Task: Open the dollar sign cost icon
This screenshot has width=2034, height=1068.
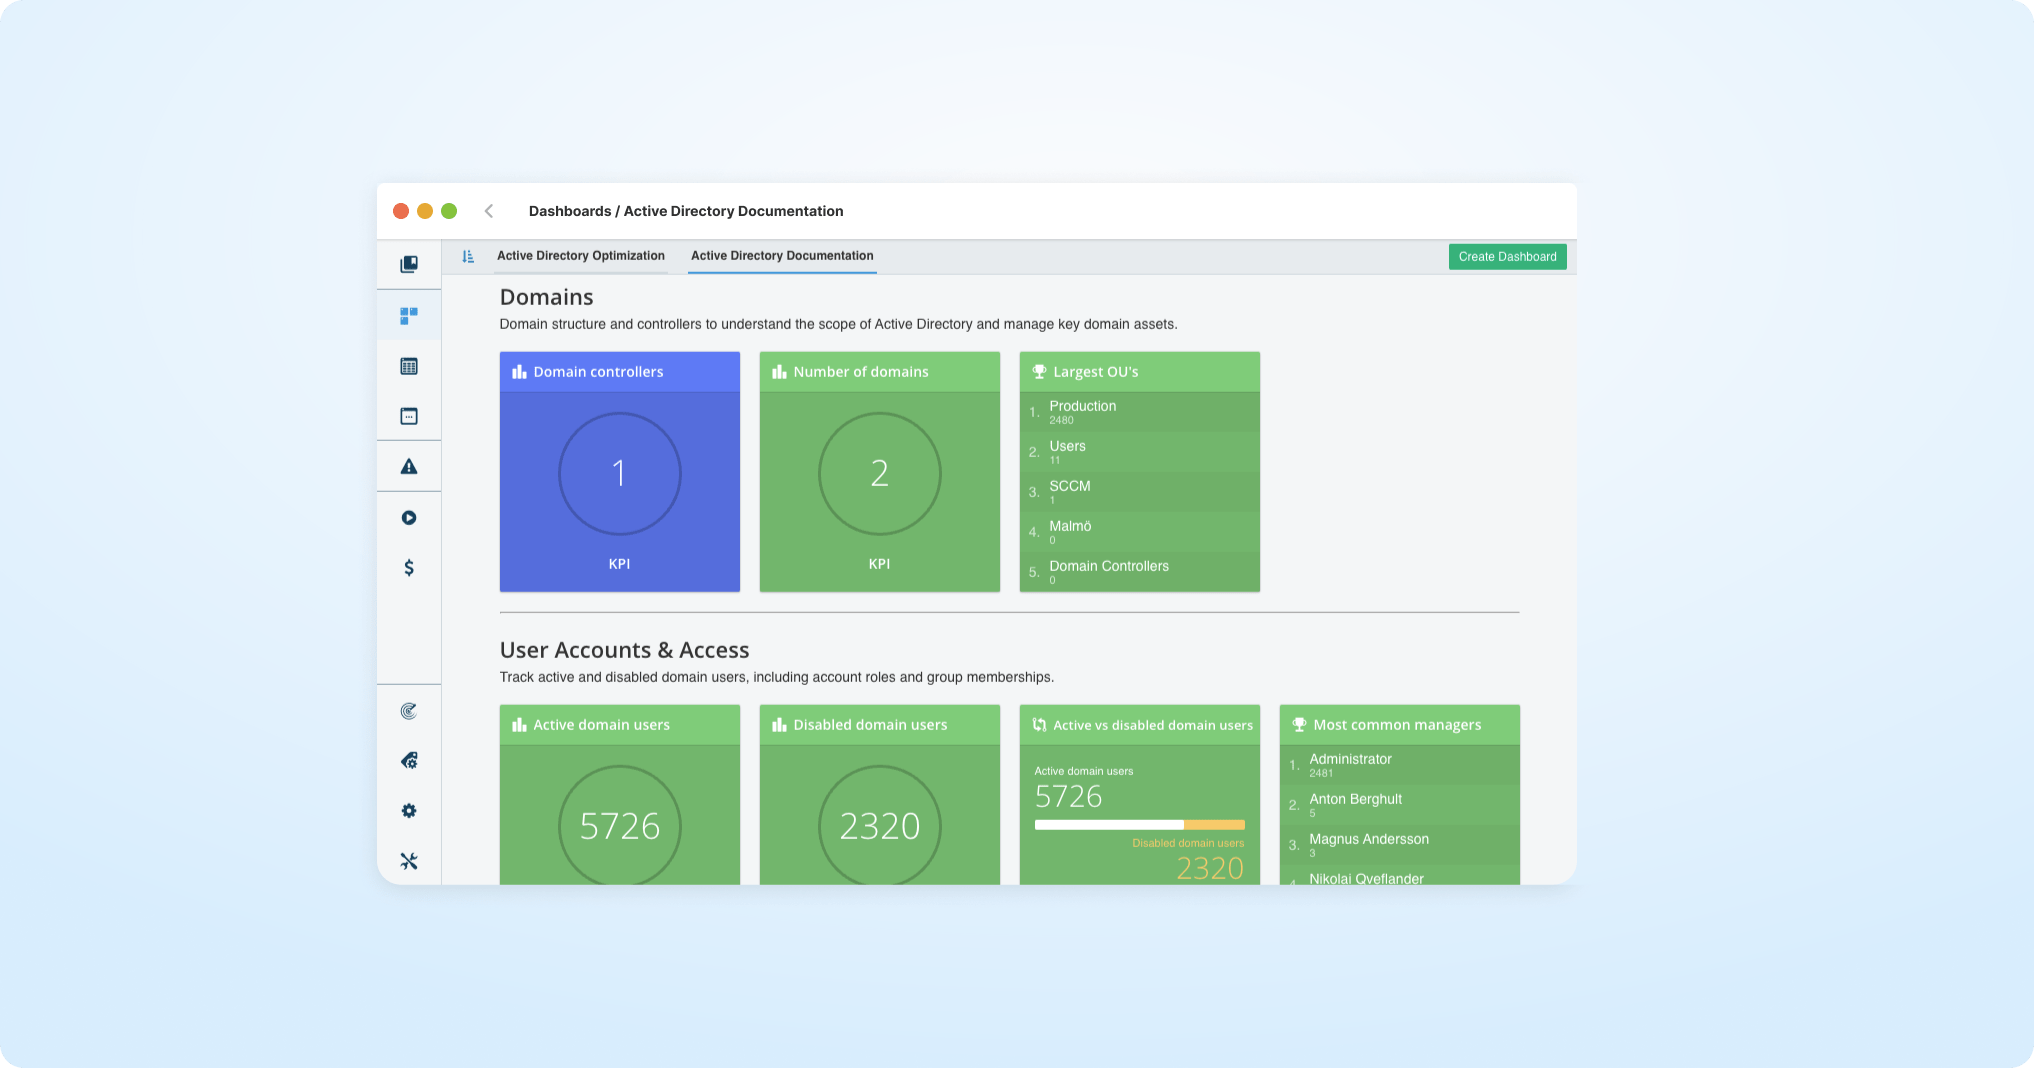Action: 409,567
